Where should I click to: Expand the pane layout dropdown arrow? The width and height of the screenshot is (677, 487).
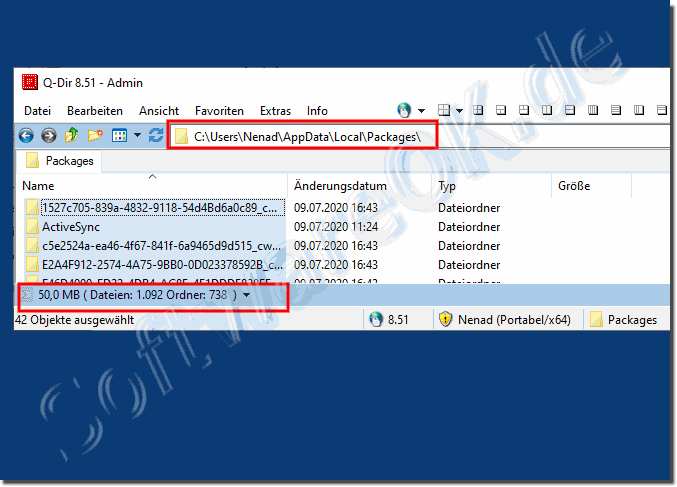pos(460,111)
